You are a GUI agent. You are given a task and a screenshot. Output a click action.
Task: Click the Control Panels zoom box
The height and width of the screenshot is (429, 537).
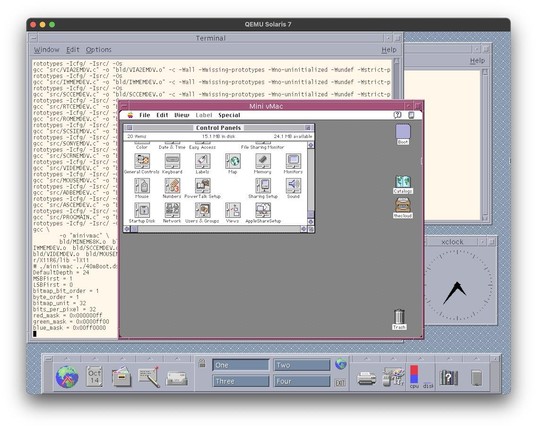(x=308, y=128)
